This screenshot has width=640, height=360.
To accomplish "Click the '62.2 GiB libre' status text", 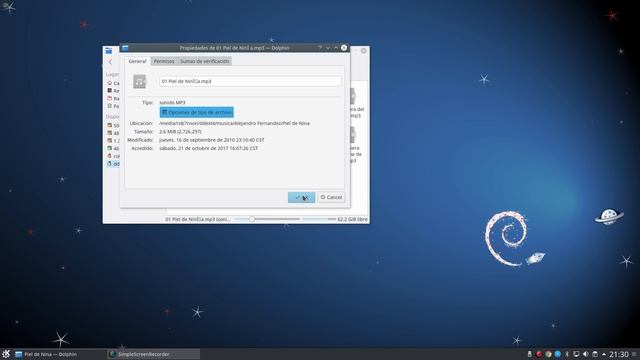I will 353,219.
